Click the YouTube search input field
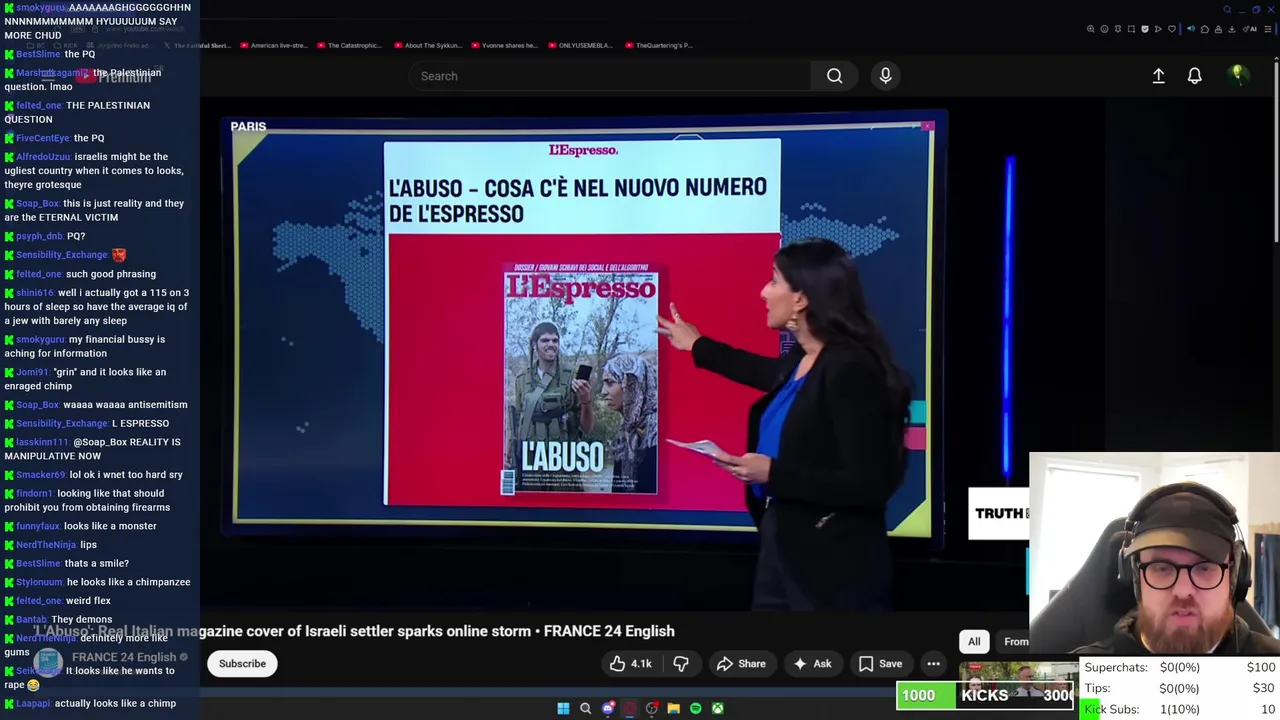The image size is (1280, 720). coord(610,76)
